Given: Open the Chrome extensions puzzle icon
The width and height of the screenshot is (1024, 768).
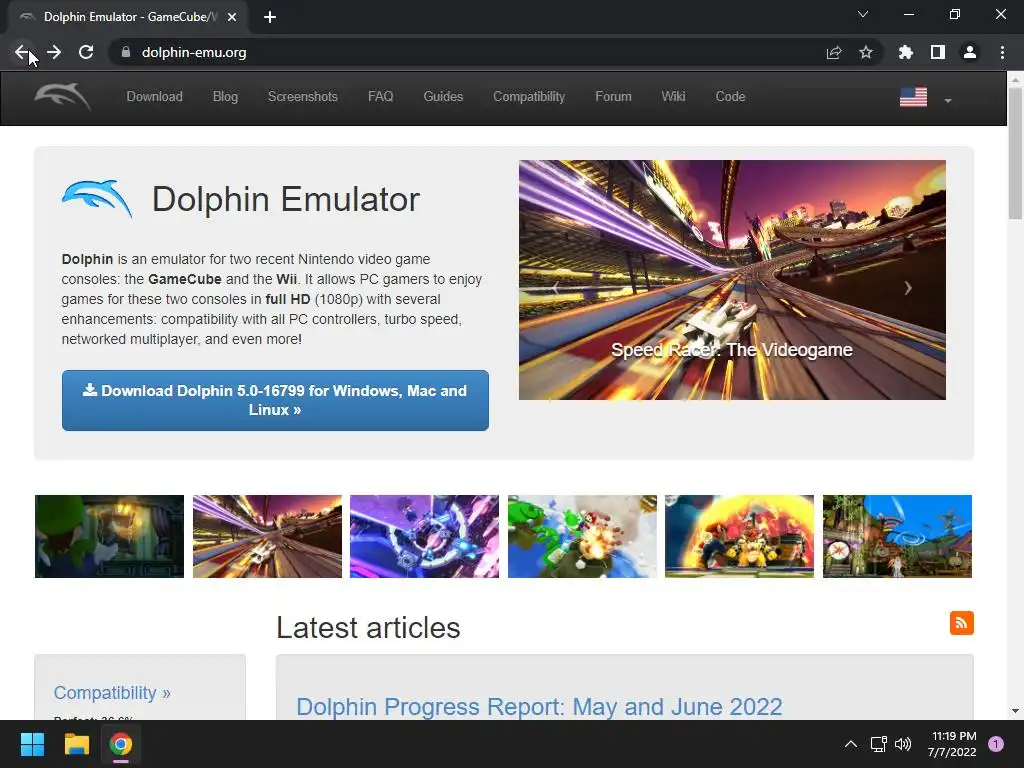Looking at the screenshot, I should (906, 52).
